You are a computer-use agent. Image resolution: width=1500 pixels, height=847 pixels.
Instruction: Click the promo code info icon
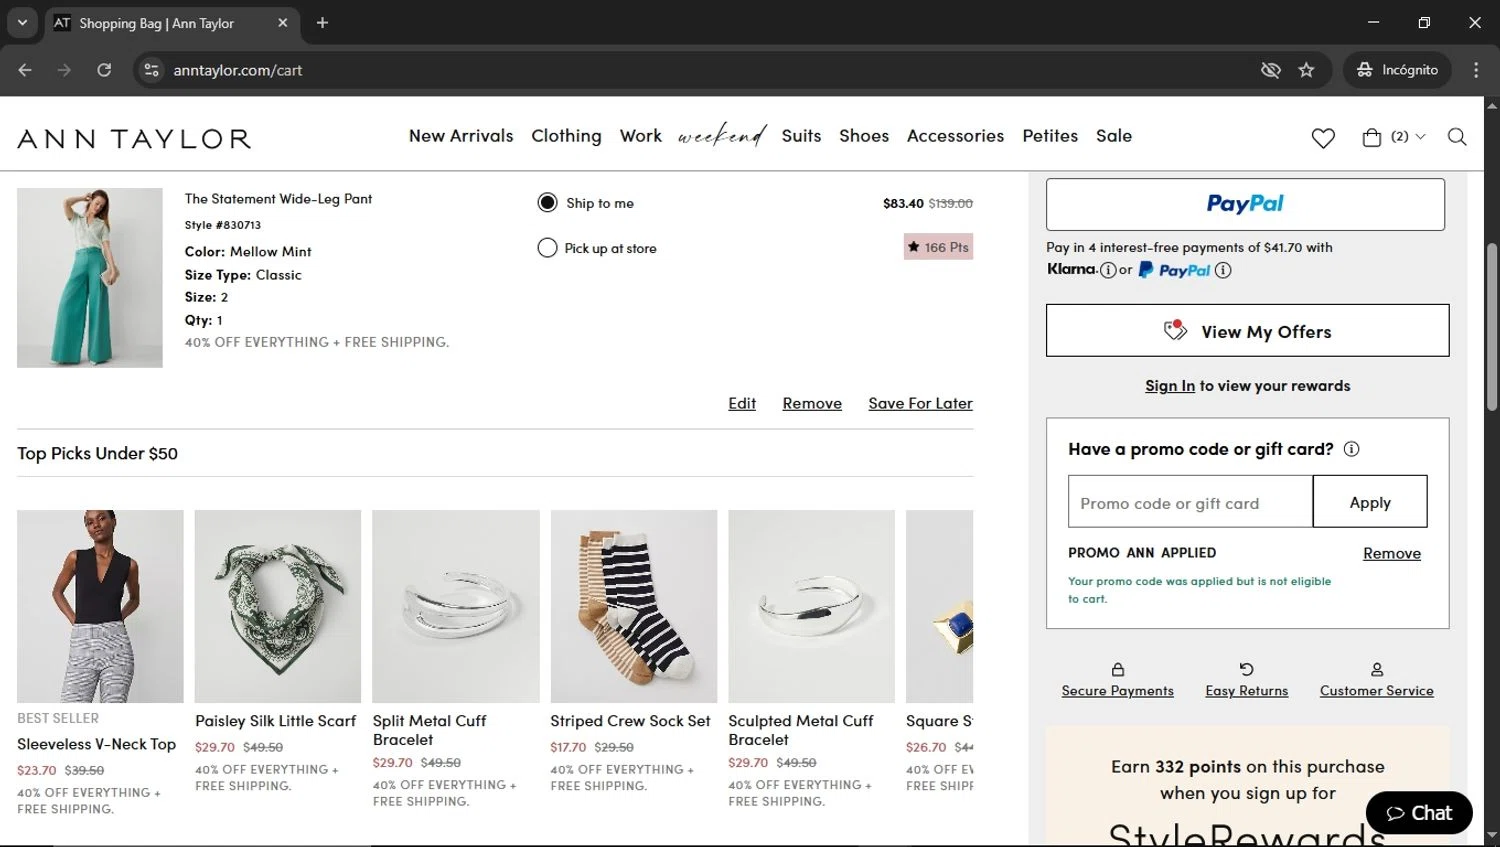pyautogui.click(x=1352, y=449)
